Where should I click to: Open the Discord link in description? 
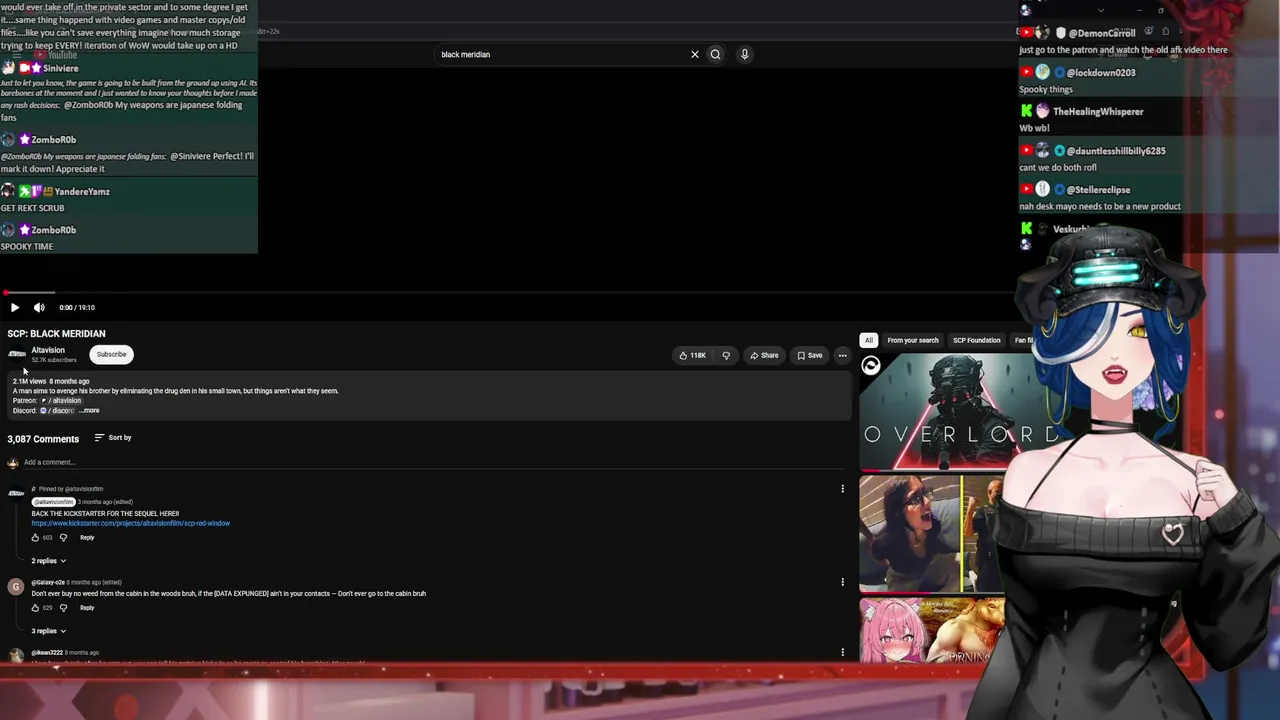click(57, 410)
